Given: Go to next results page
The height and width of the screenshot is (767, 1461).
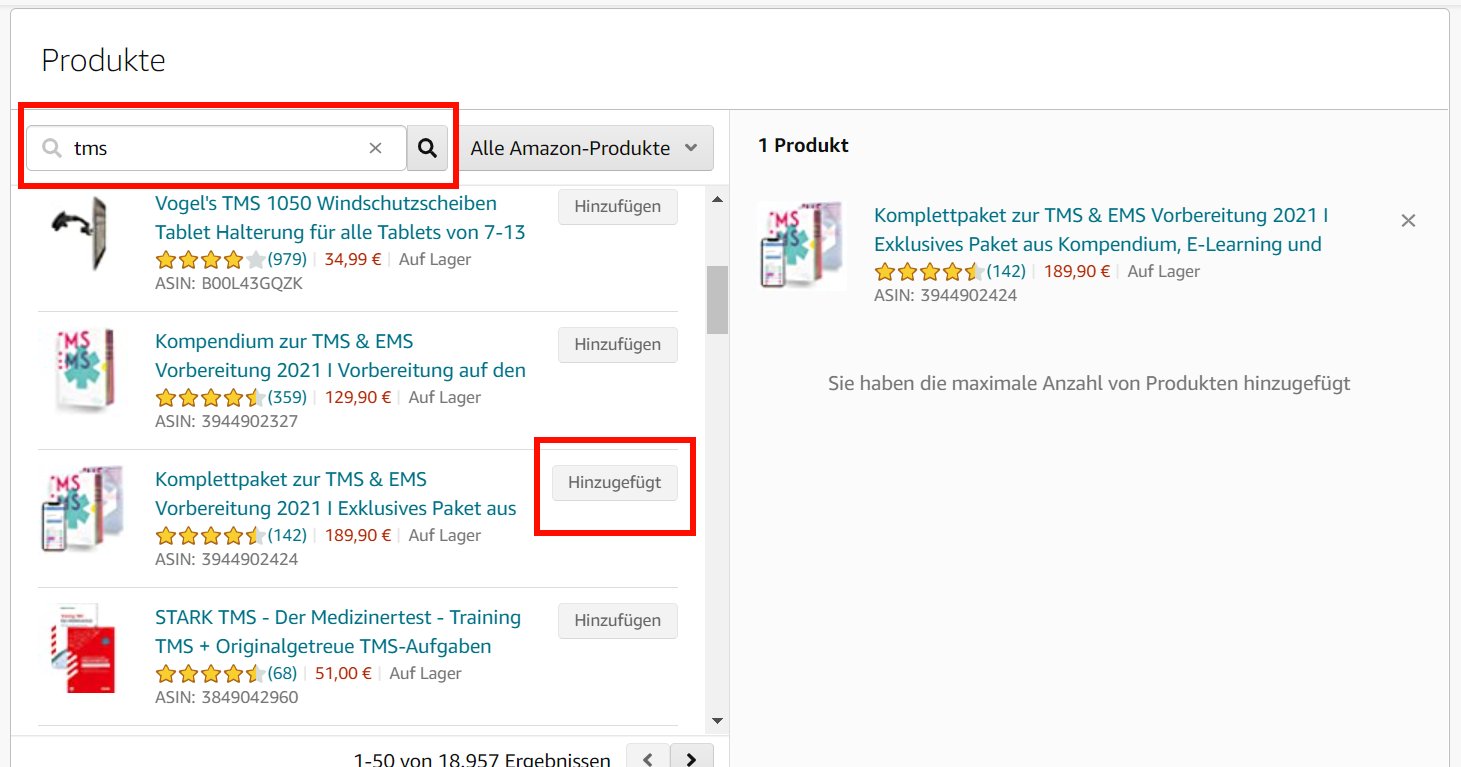Looking at the screenshot, I should (x=691, y=760).
